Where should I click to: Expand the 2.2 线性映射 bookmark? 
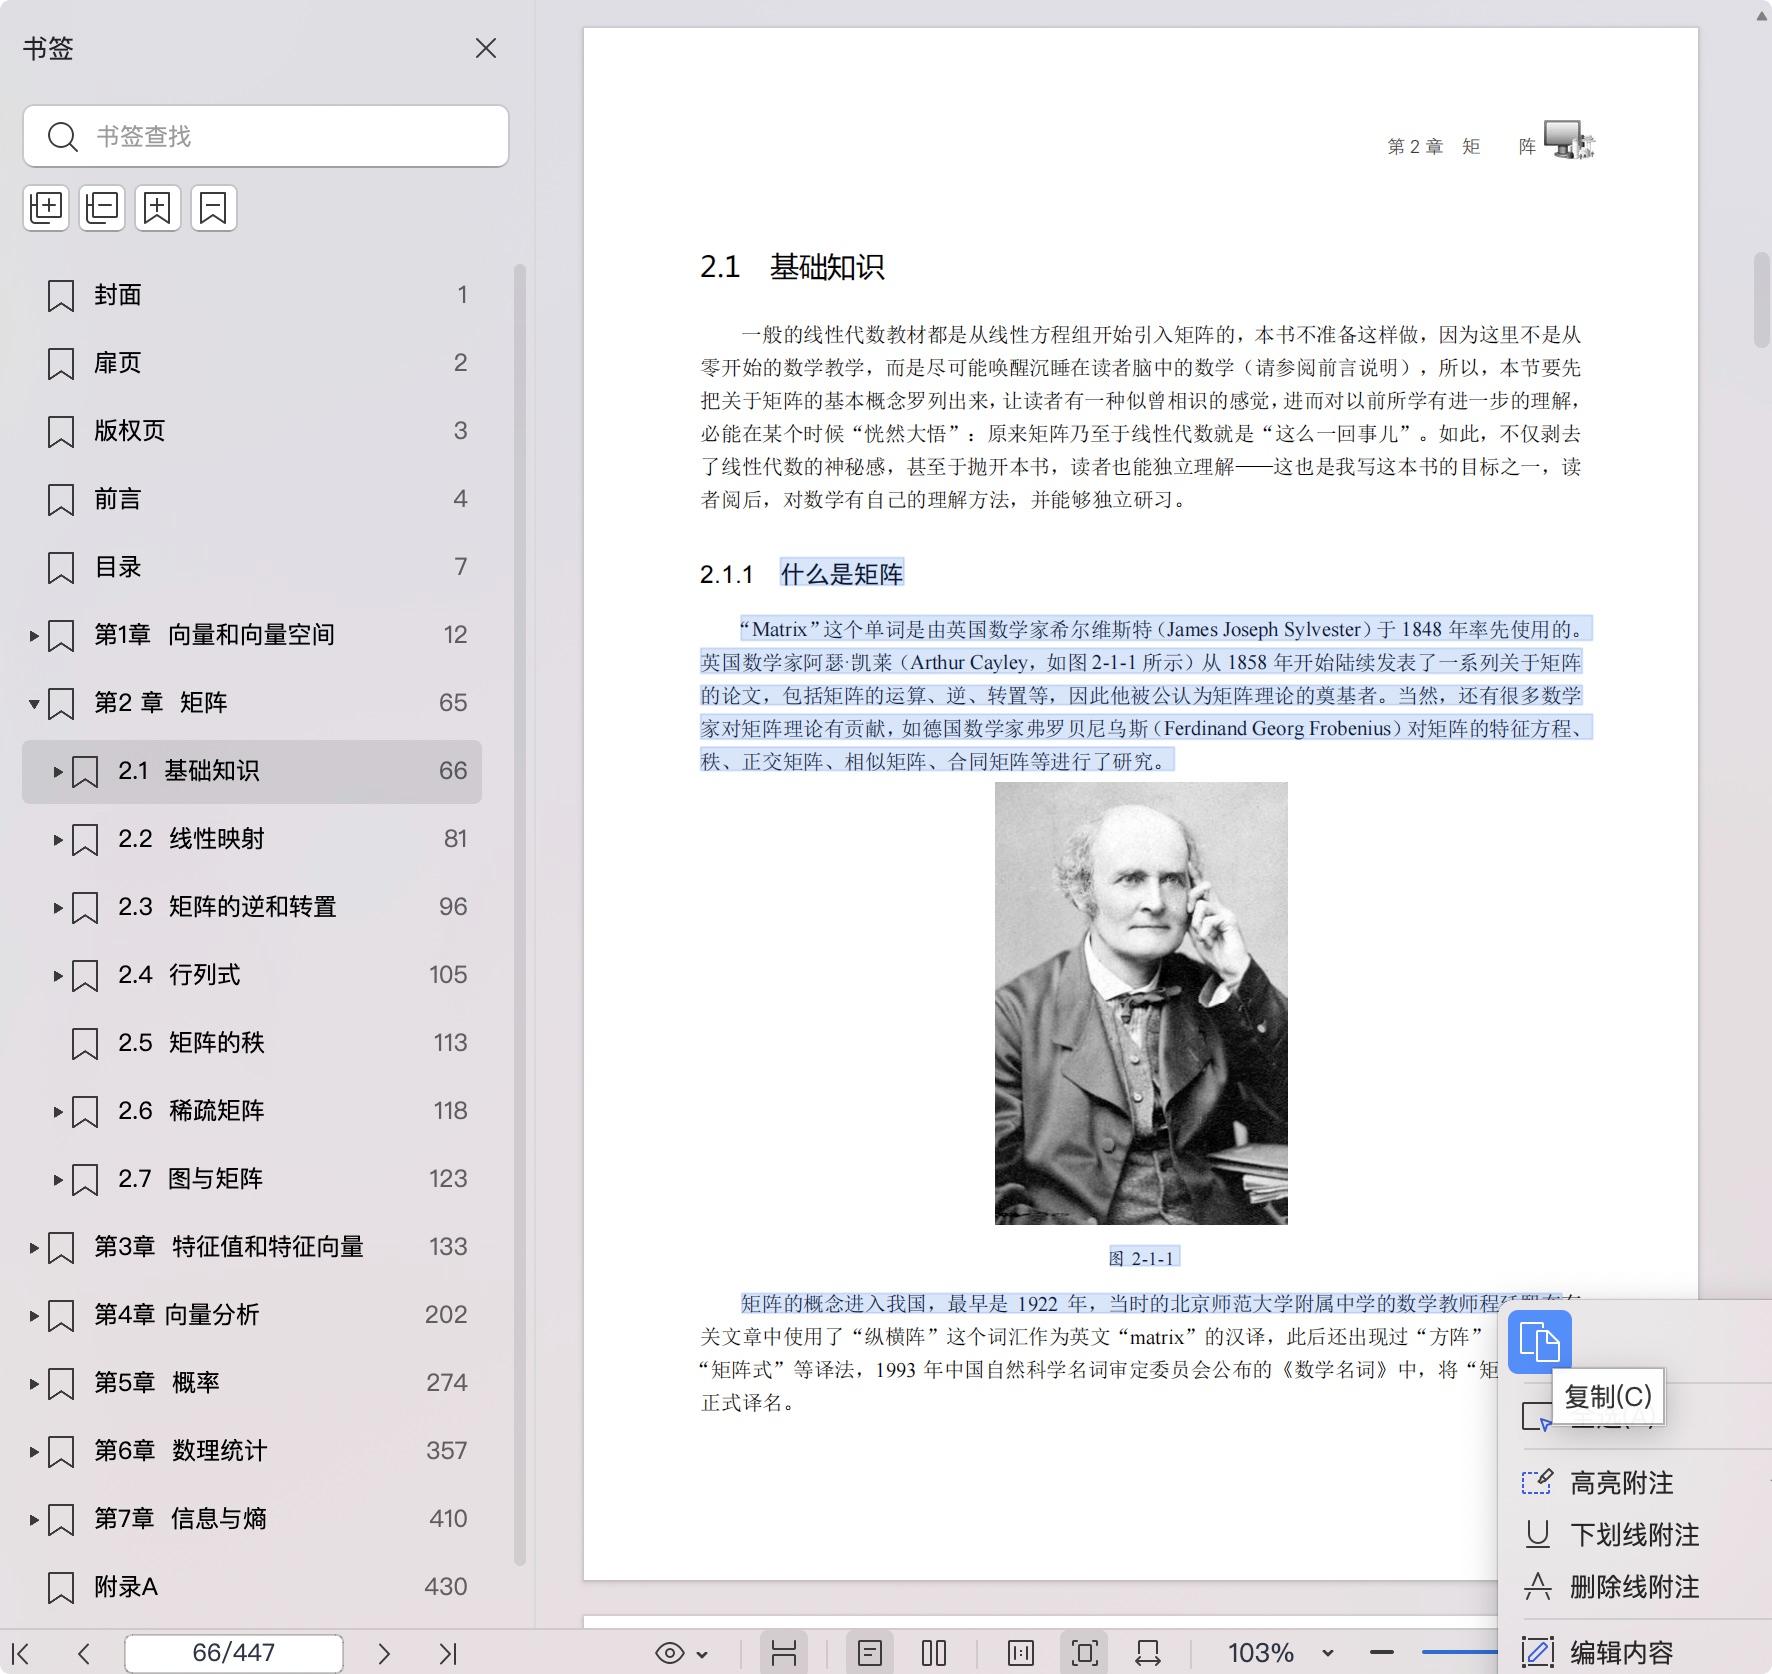click(58, 839)
